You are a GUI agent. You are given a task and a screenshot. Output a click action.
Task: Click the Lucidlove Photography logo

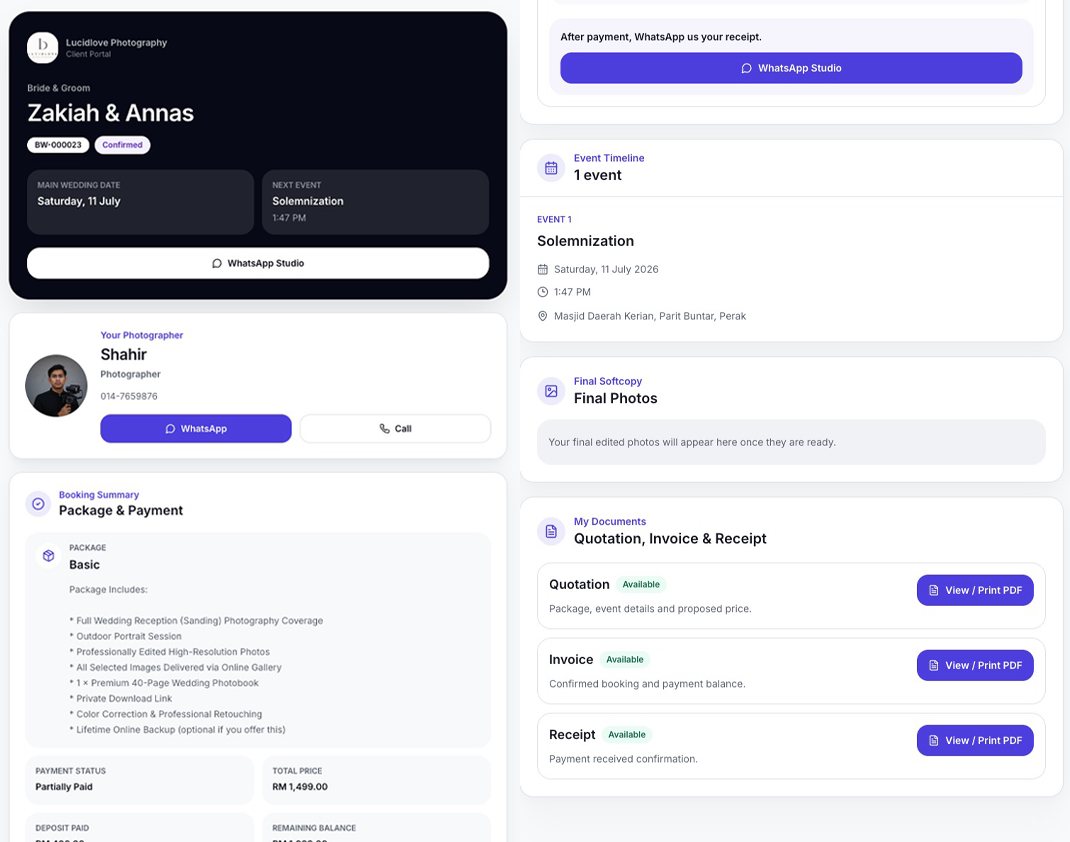point(42,48)
